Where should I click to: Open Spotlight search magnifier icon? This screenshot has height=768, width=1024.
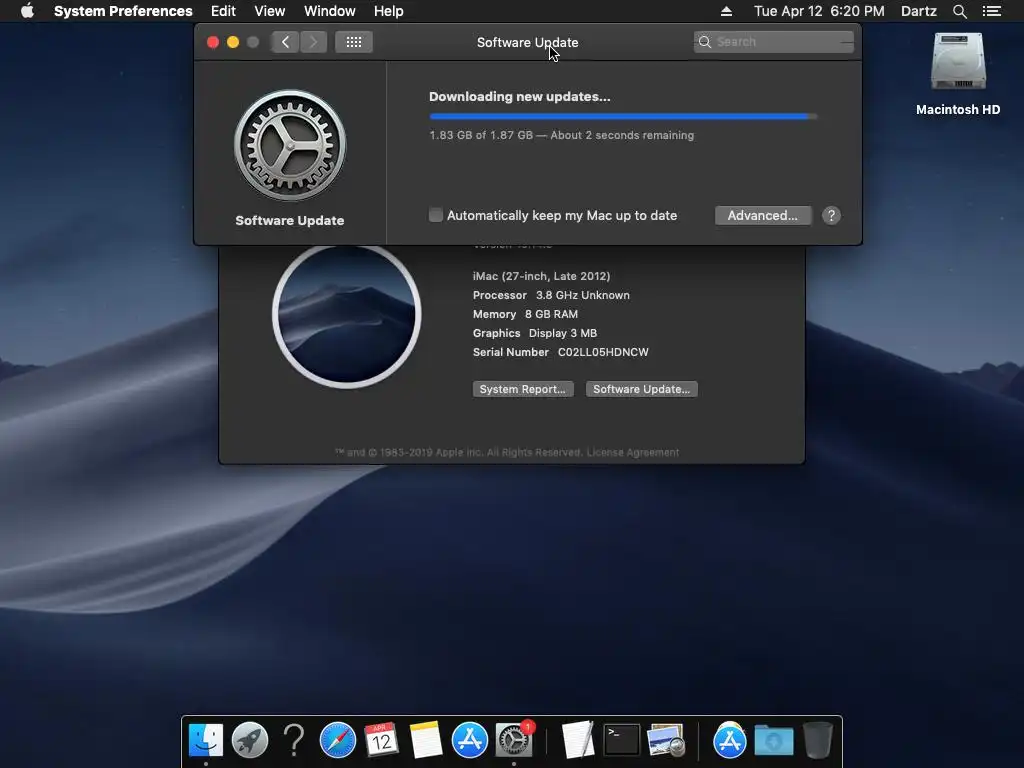pos(959,11)
